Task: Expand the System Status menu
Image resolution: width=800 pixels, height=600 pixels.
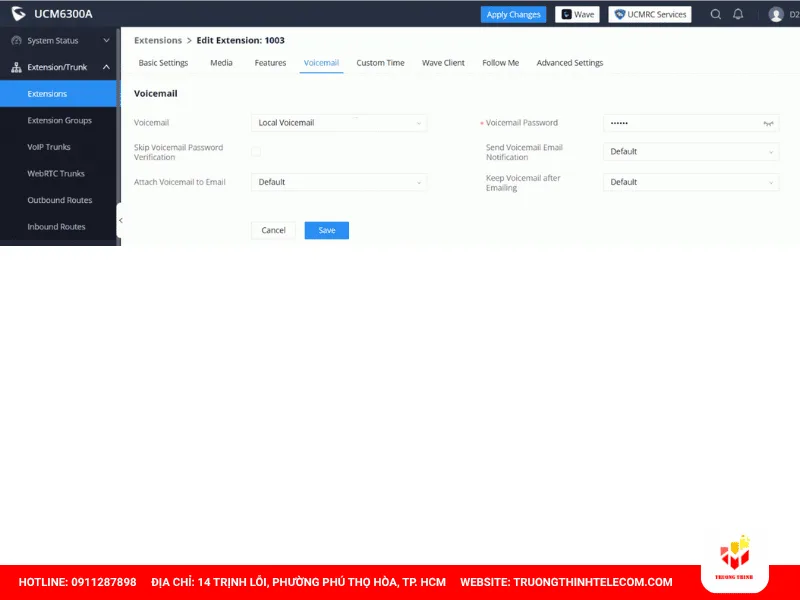Action: [x=60, y=40]
